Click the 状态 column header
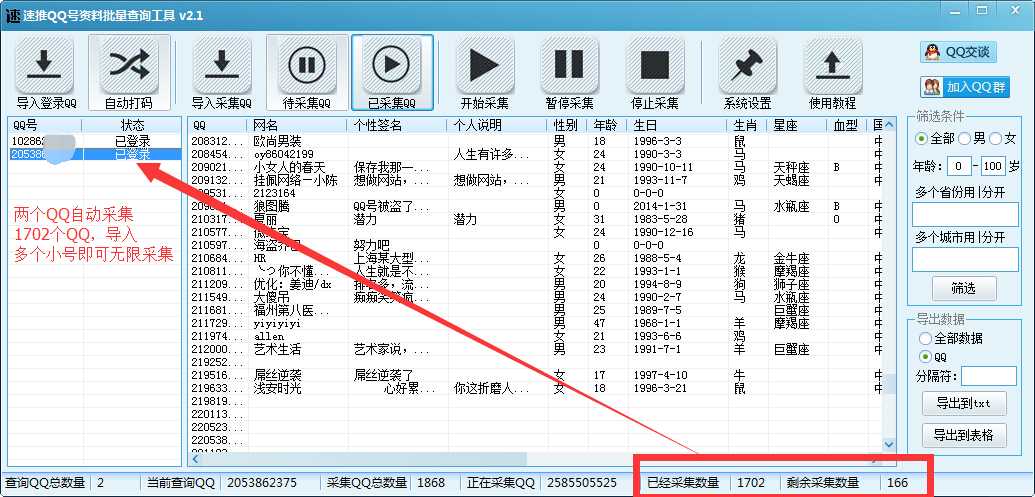 132,125
